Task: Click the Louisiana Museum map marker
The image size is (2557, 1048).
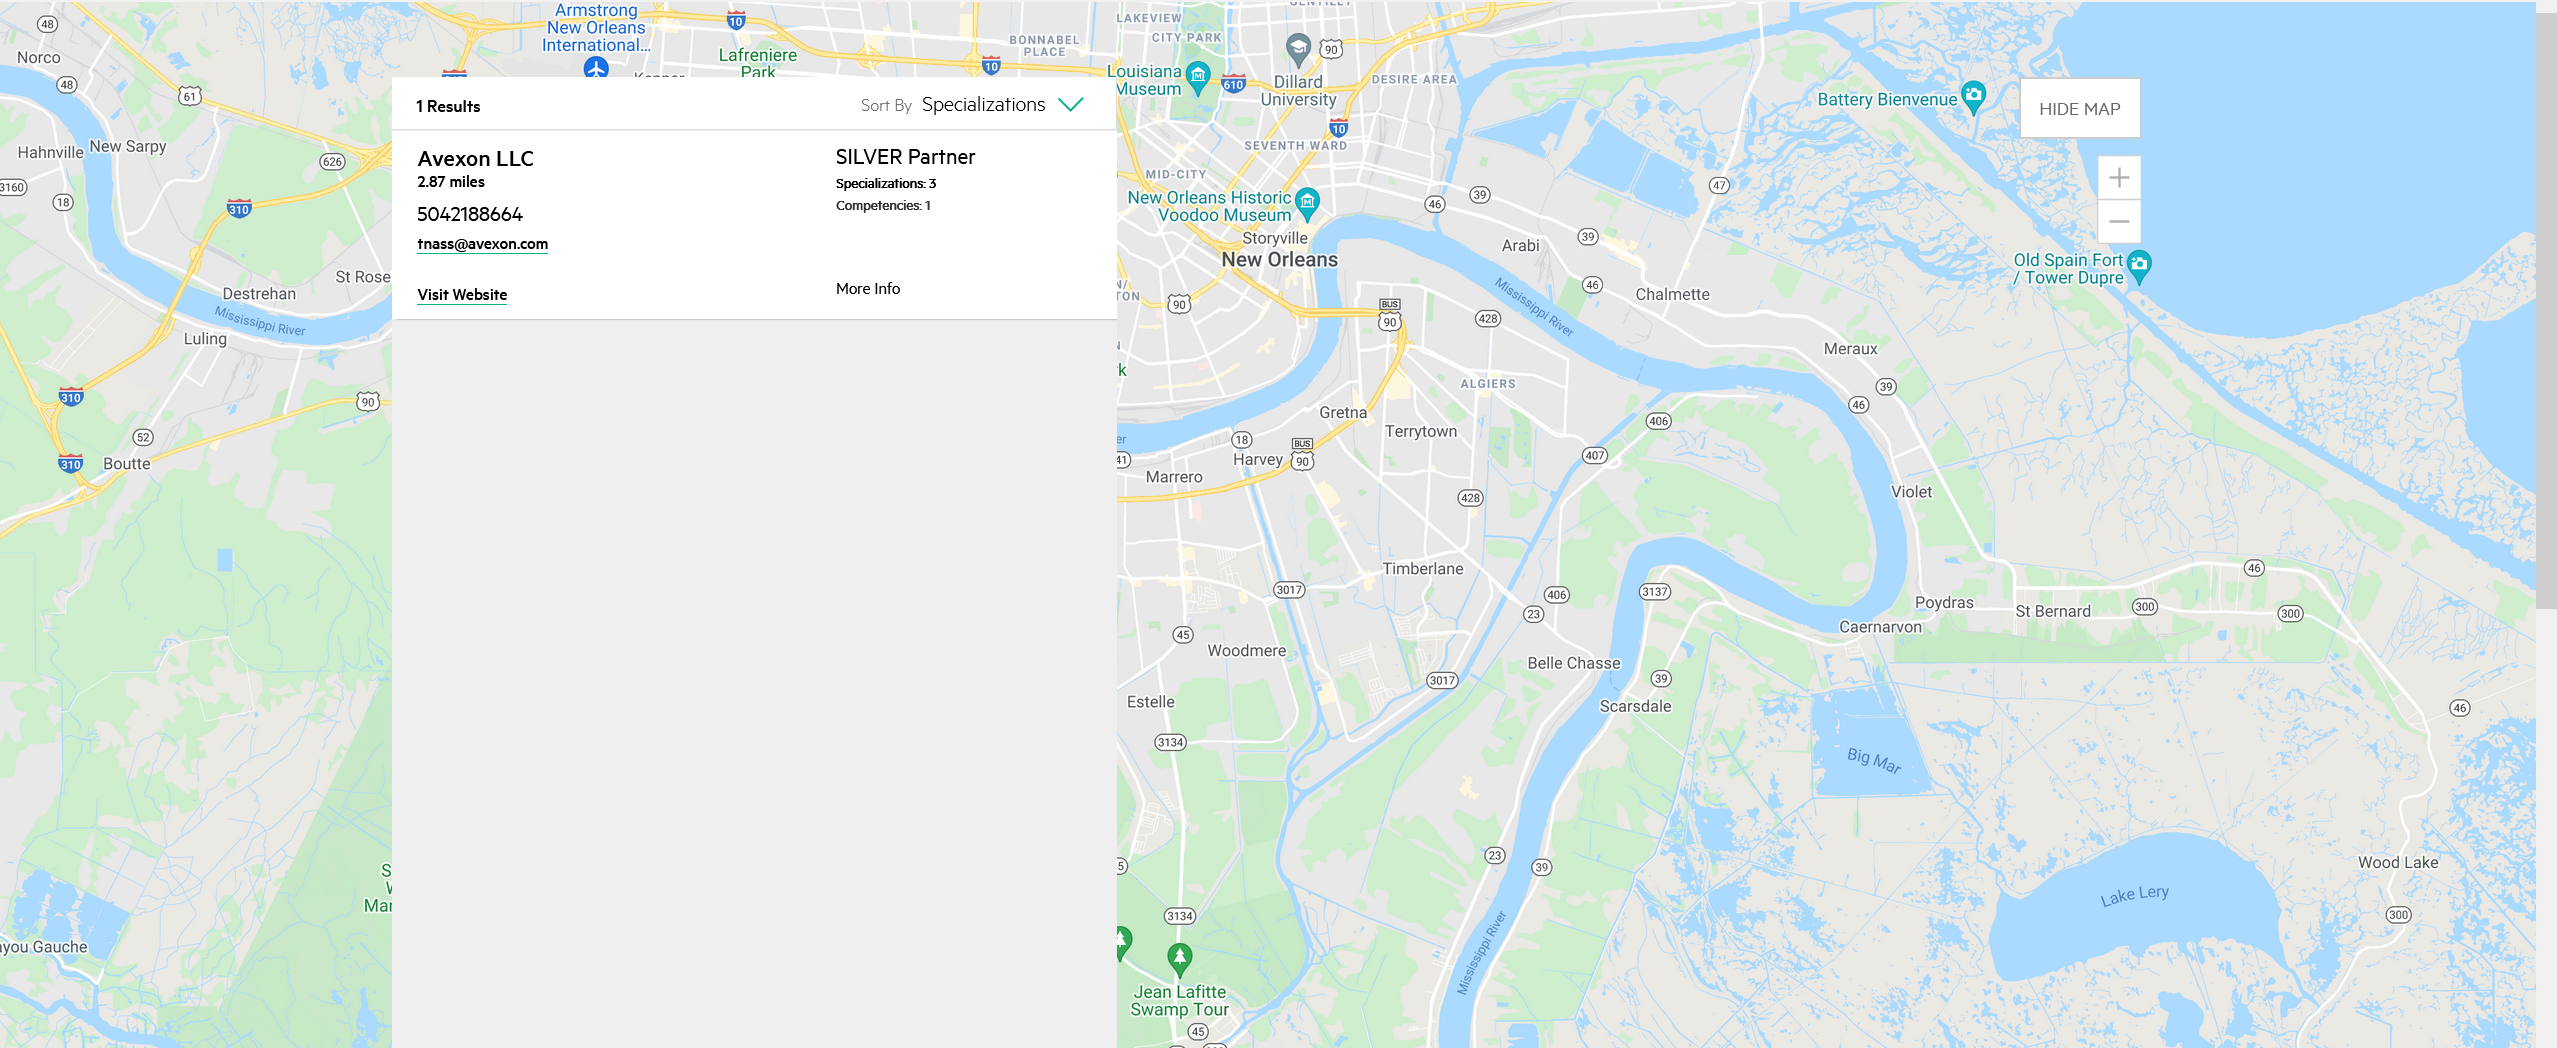Action: click(x=1198, y=77)
